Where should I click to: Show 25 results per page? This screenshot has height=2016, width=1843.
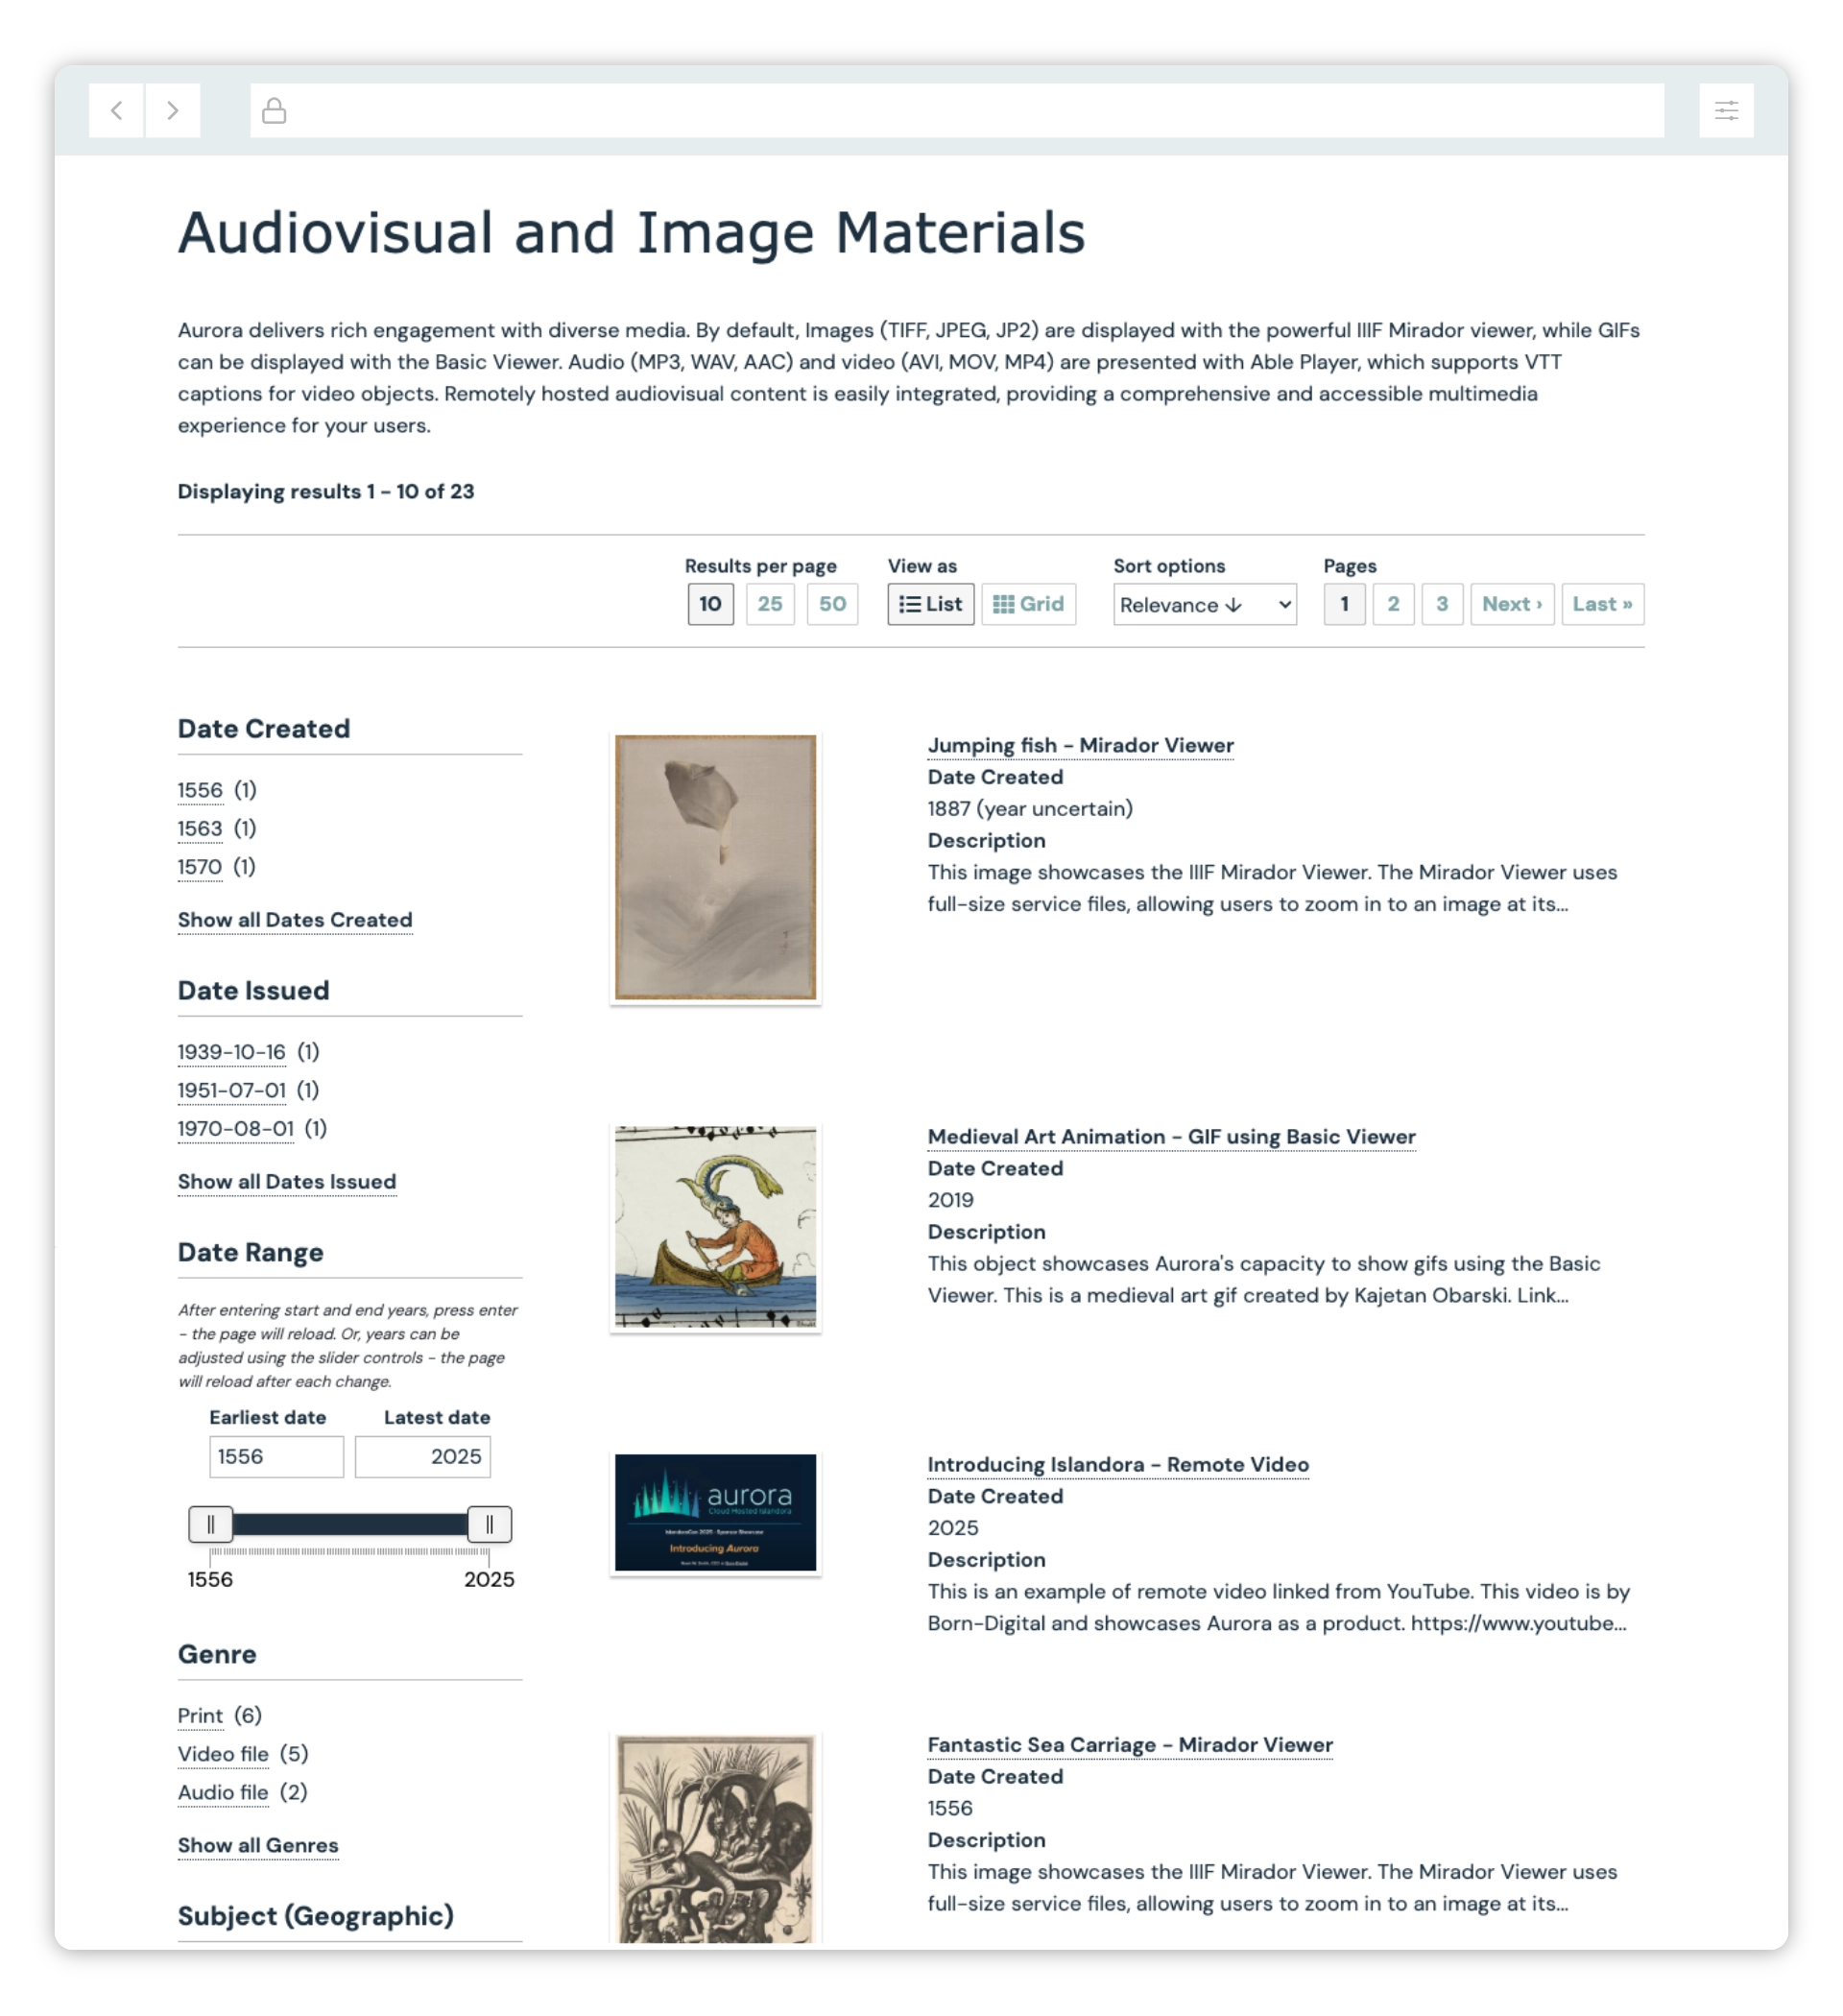pos(771,605)
